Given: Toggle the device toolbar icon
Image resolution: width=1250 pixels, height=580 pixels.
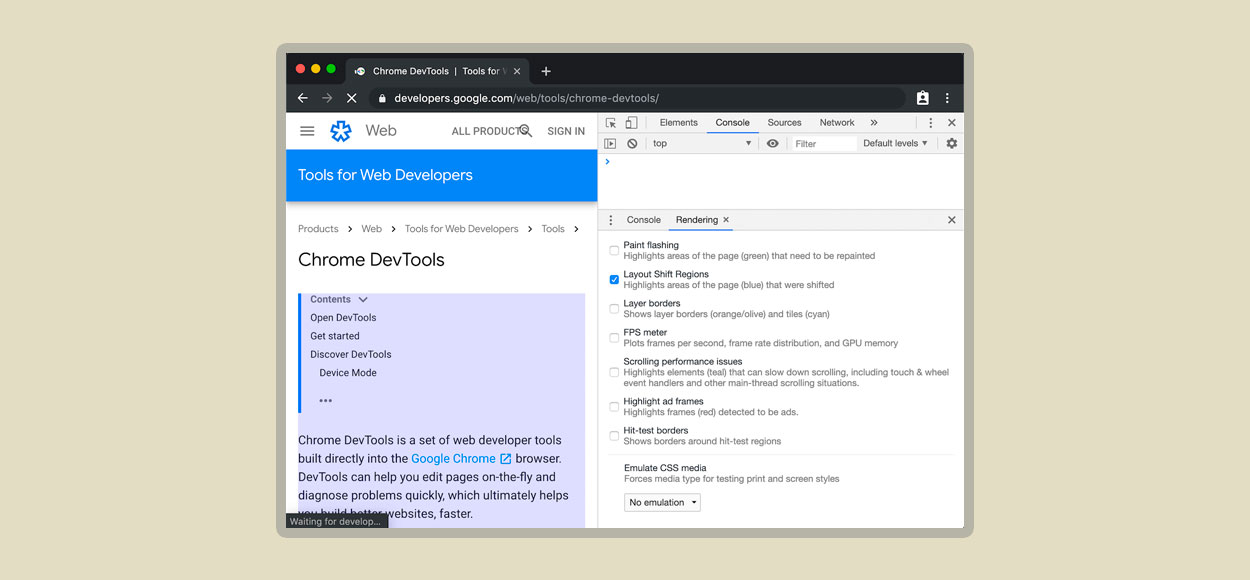Looking at the screenshot, I should [631, 123].
